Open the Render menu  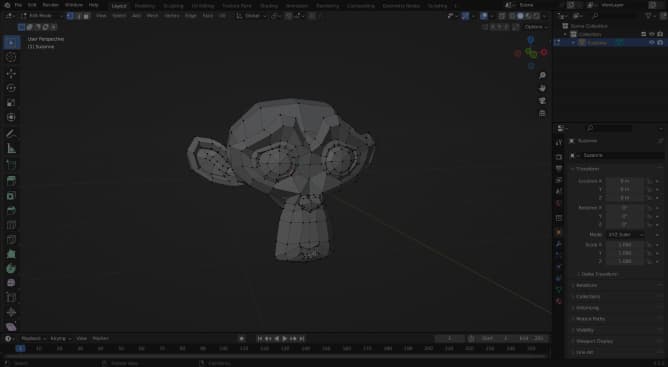50,5
